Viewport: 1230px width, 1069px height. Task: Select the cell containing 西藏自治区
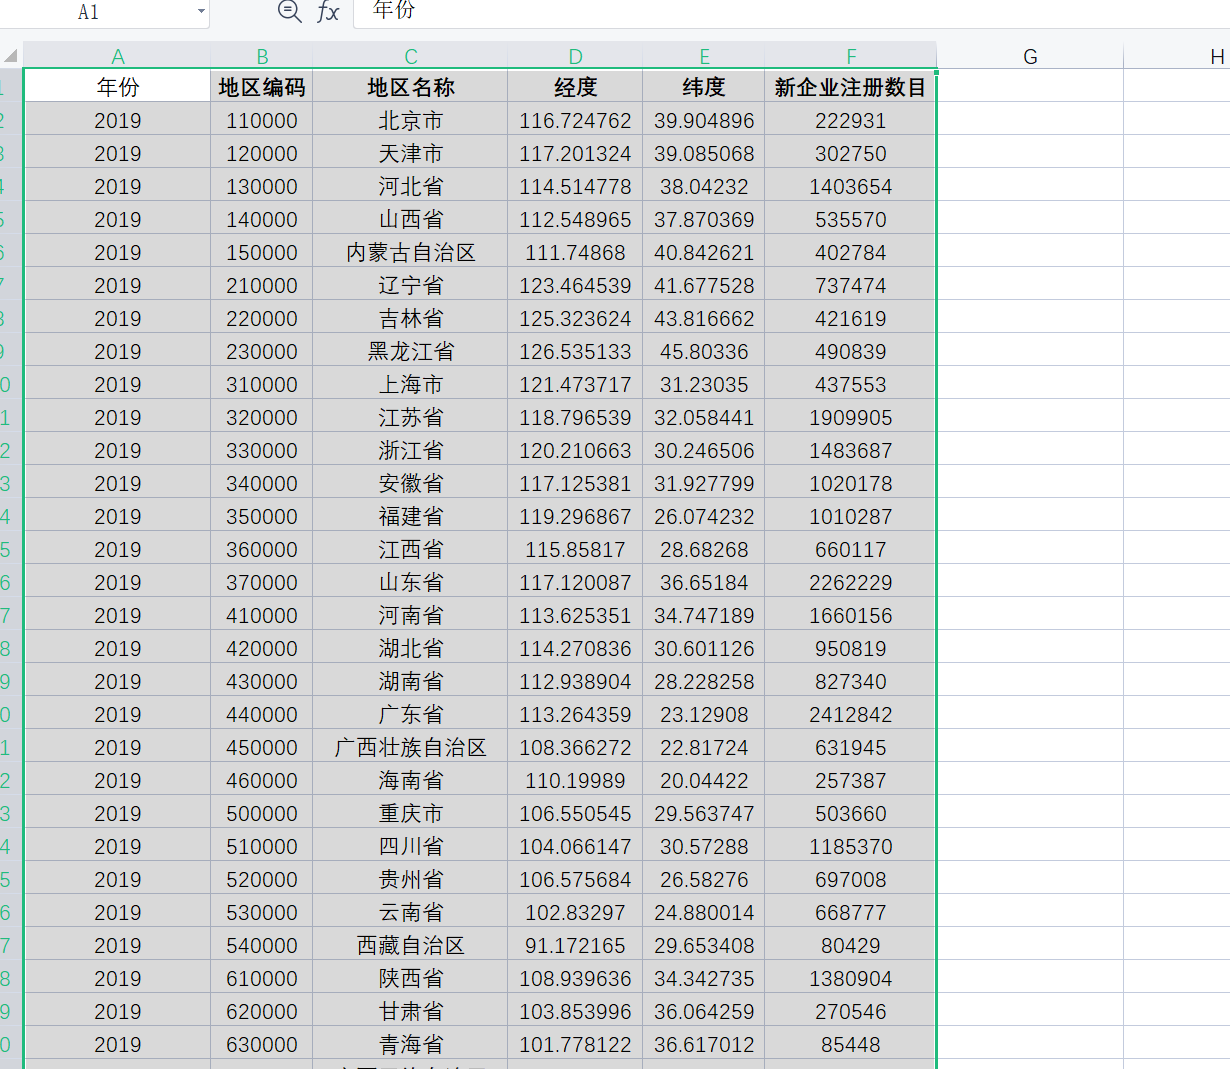pos(411,945)
